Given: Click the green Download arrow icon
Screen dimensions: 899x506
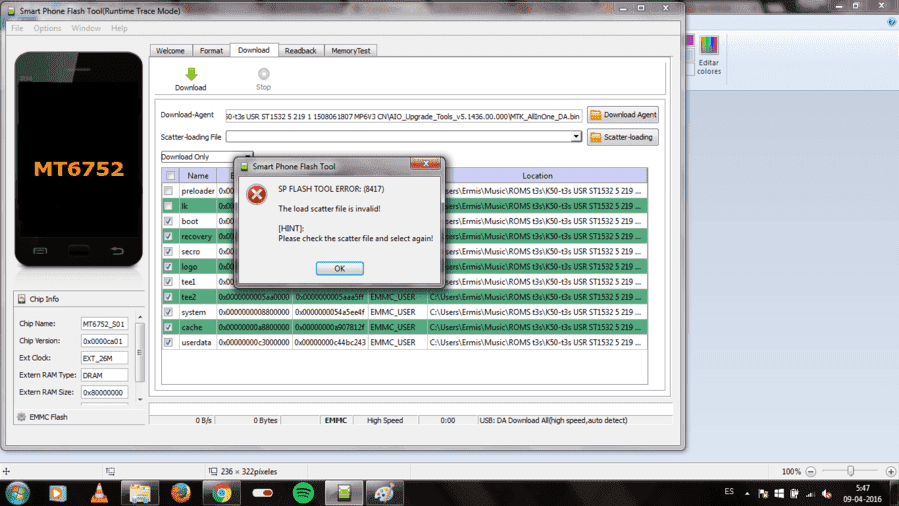Looking at the screenshot, I should pos(191,74).
